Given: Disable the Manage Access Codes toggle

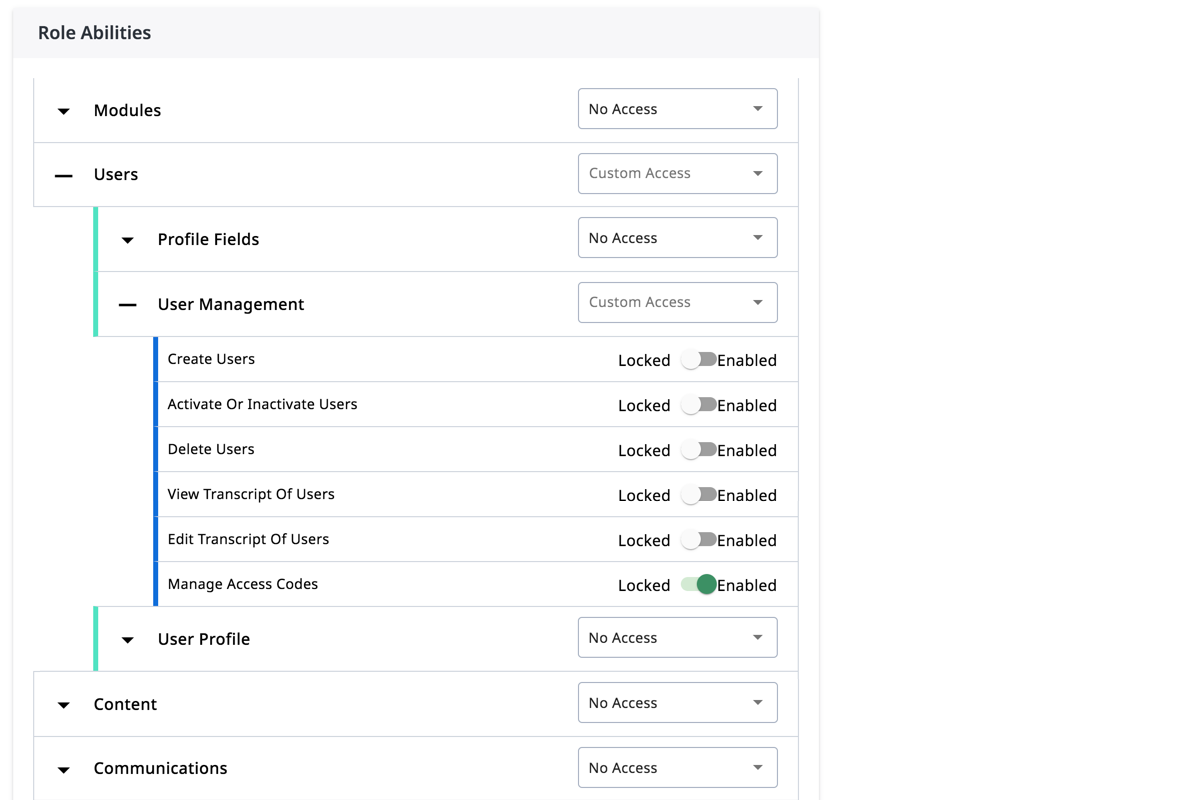Looking at the screenshot, I should tap(701, 584).
